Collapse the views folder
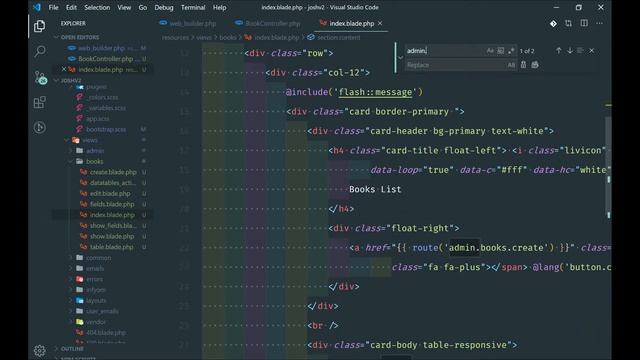The image size is (640, 360). click(67, 140)
